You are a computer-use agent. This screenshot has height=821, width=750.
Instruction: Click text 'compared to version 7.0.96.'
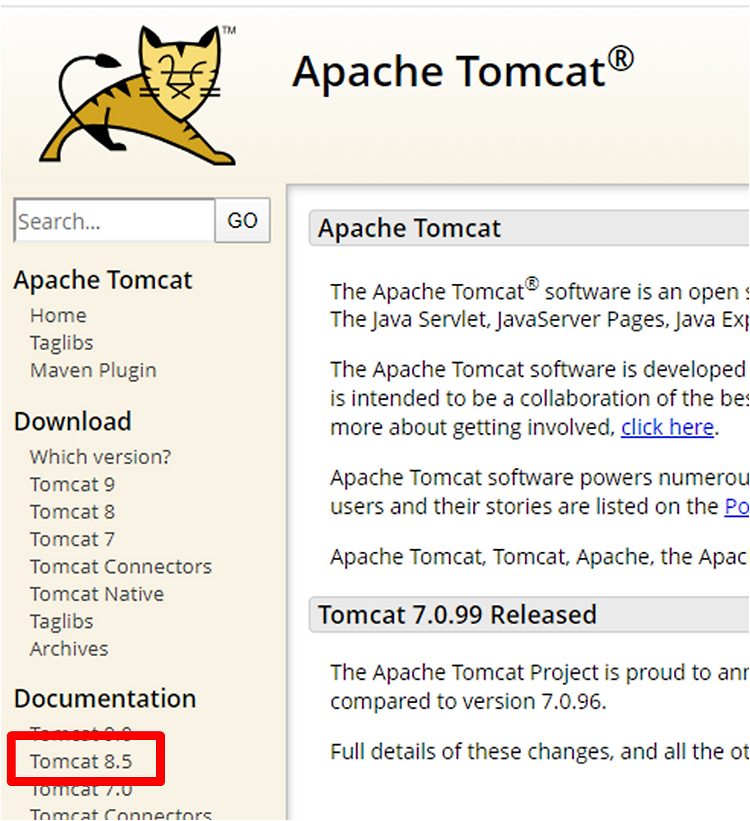coord(468,702)
